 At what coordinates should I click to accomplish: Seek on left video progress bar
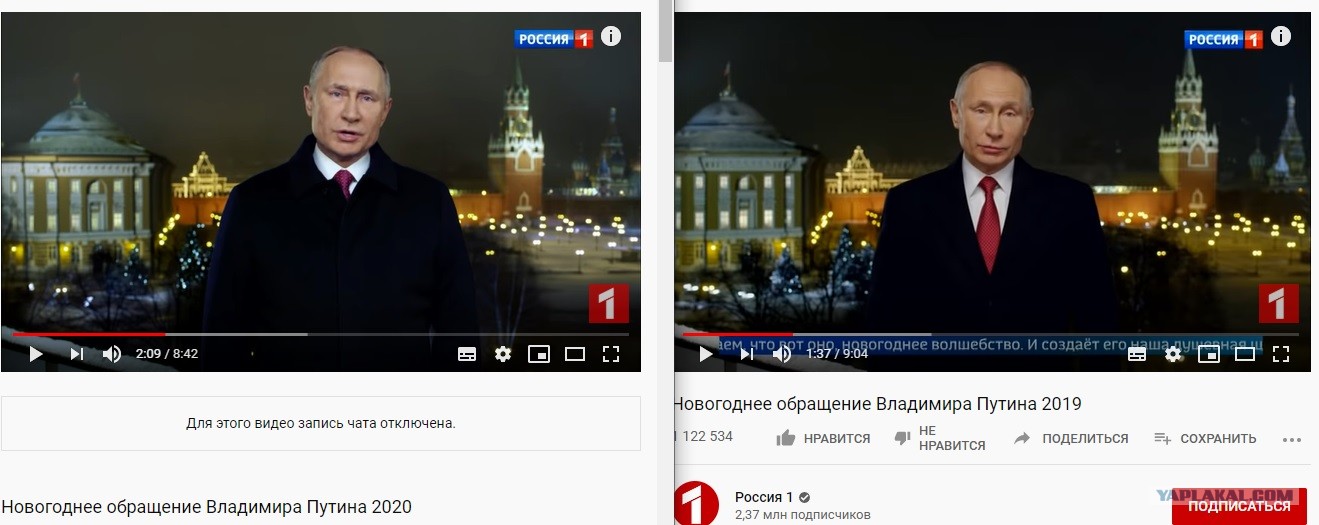tap(321, 334)
